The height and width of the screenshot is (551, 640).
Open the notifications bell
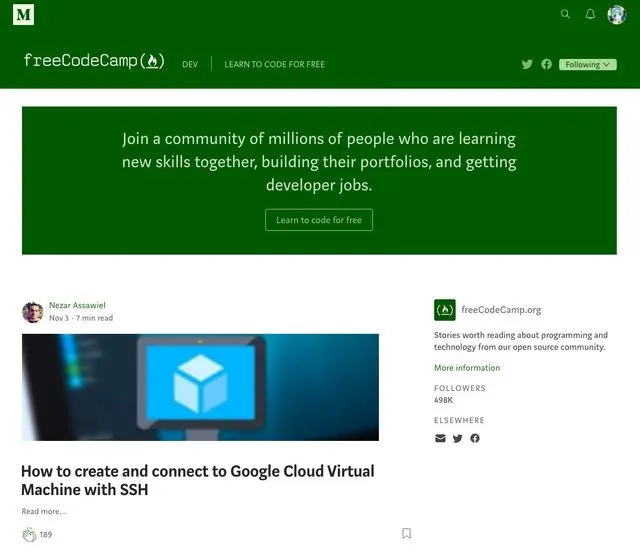[x=590, y=14]
